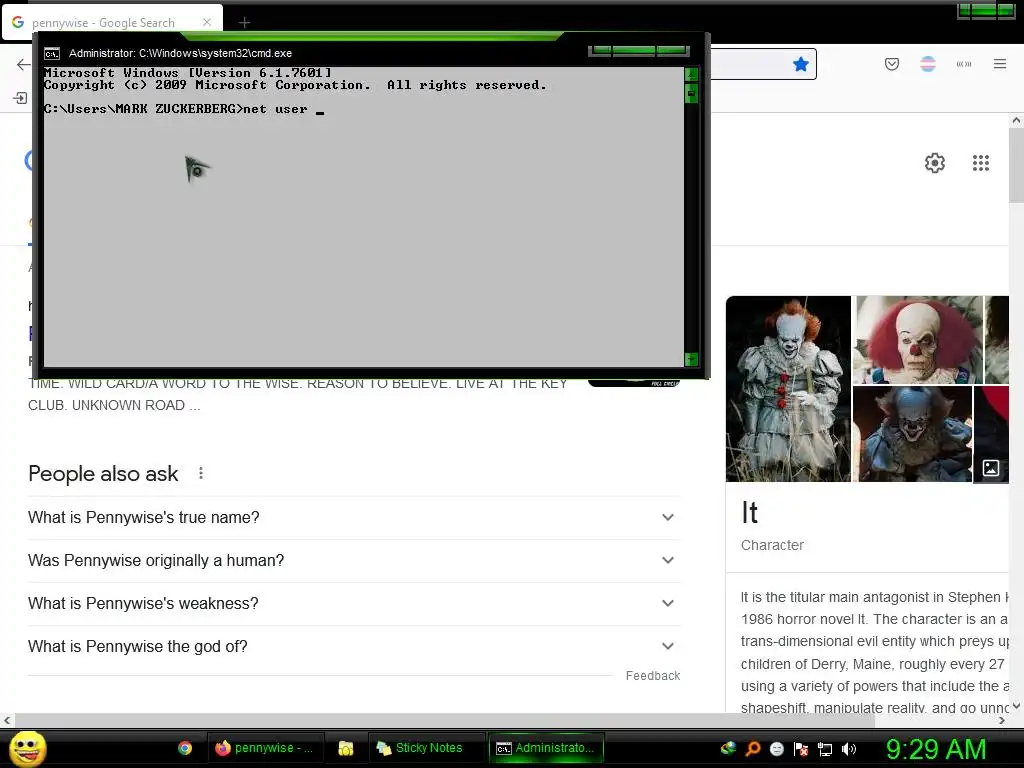Screen dimensions: 1024x768
Task: Click the orange magnifier tray icon
Action: click(753, 748)
